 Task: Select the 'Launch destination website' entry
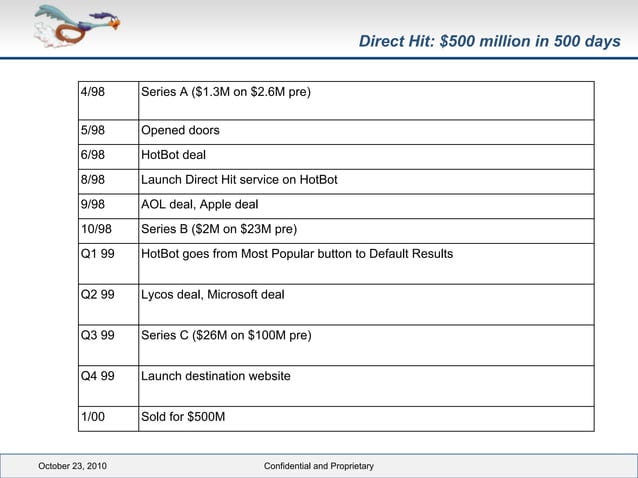click(x=216, y=376)
